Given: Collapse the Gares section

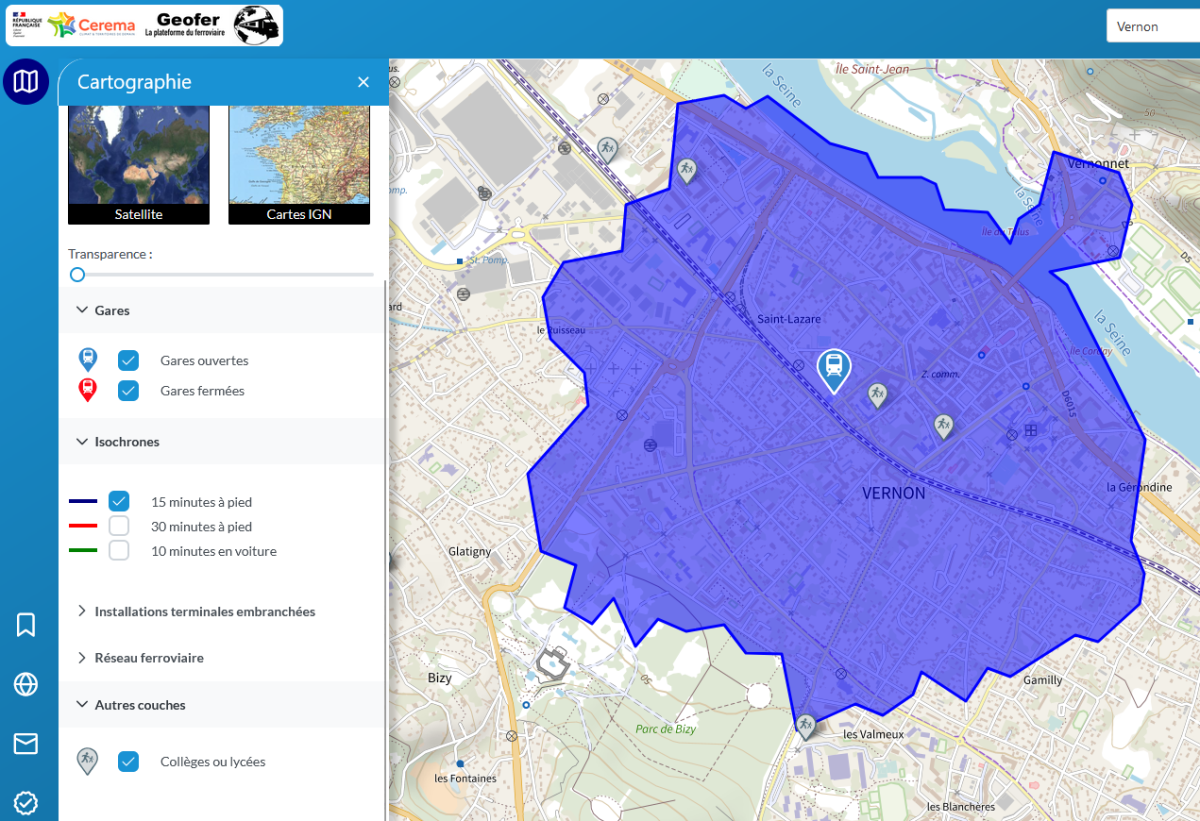Looking at the screenshot, I should [x=82, y=311].
